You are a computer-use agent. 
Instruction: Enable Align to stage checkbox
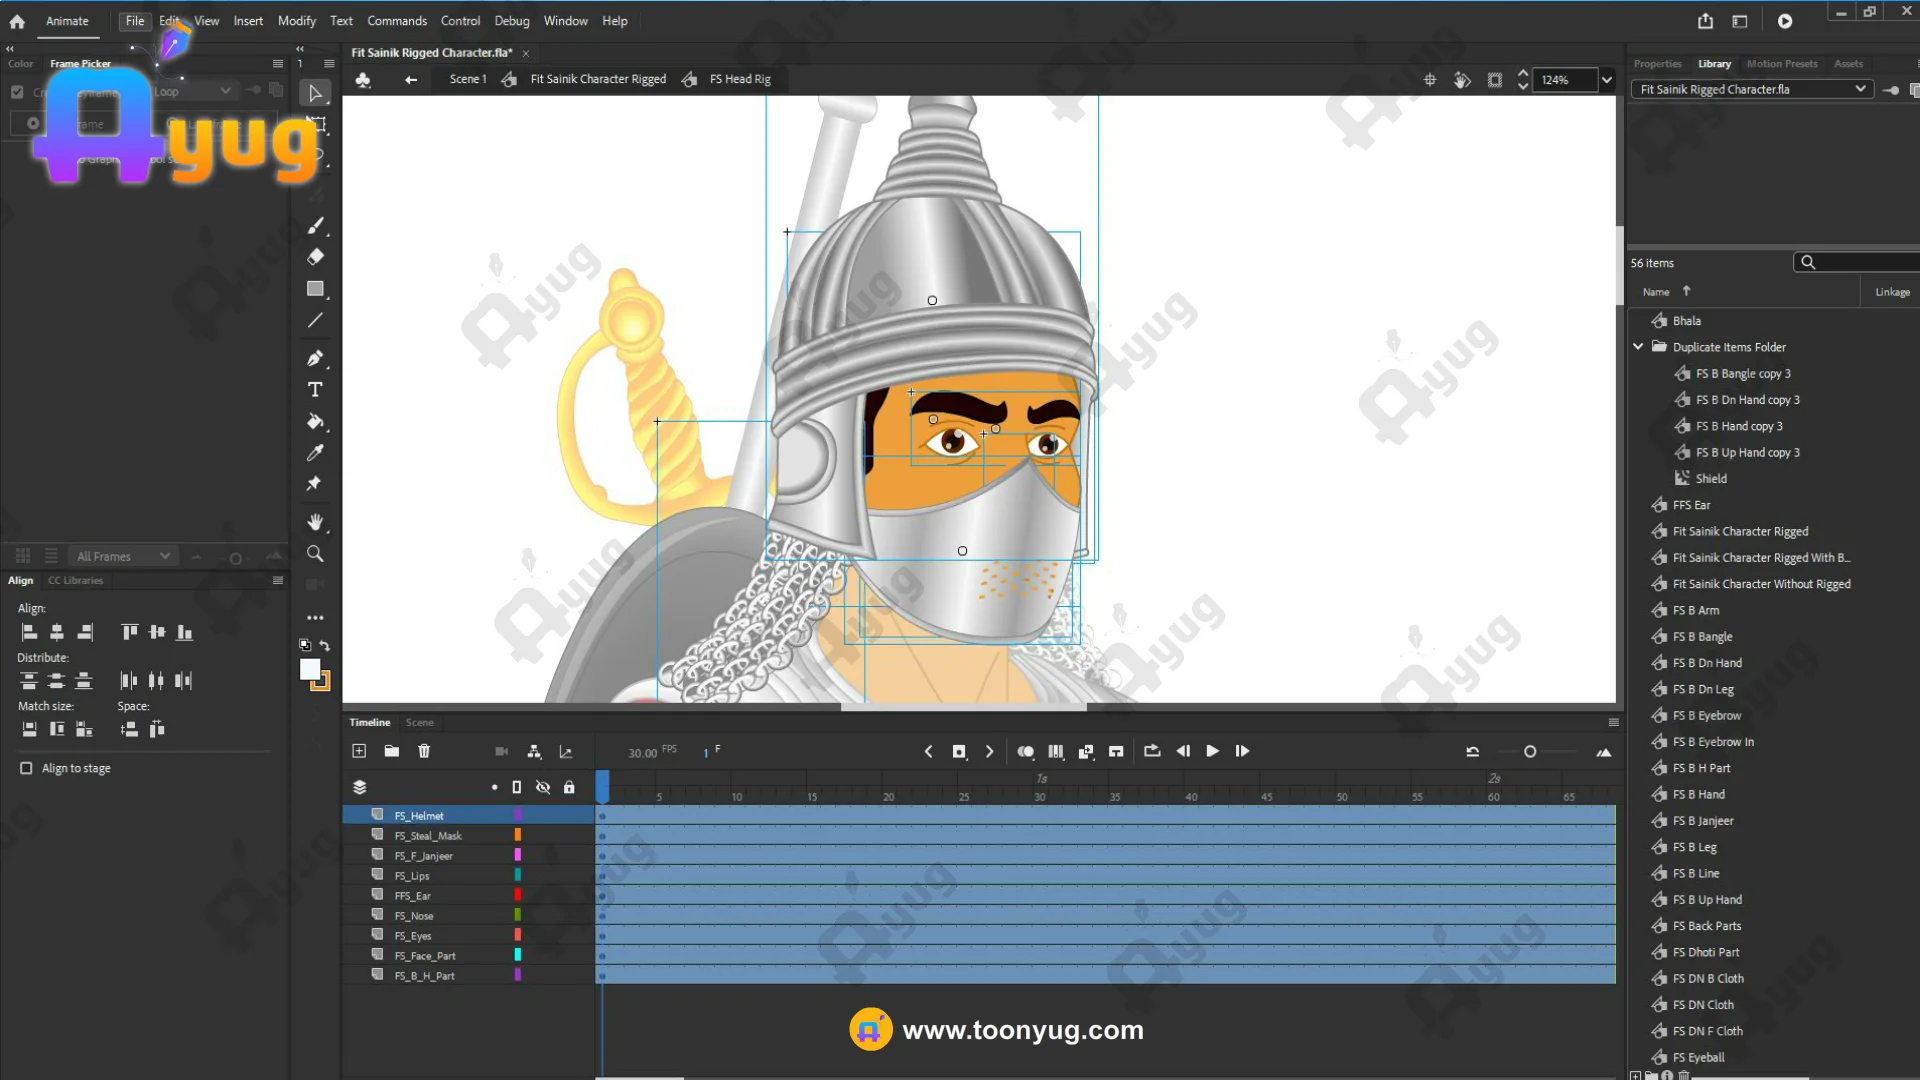(26, 768)
